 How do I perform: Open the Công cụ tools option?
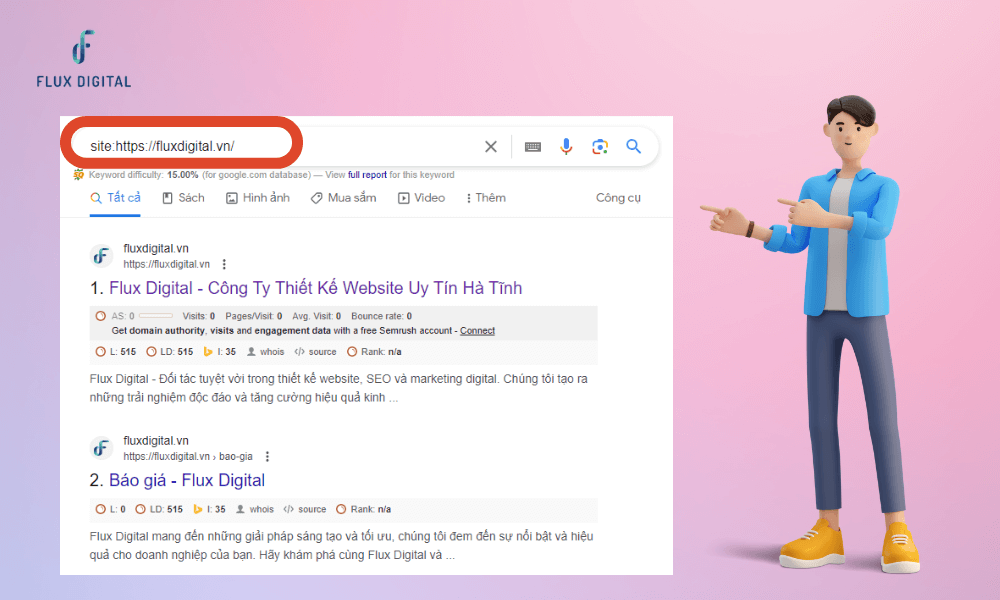(618, 198)
